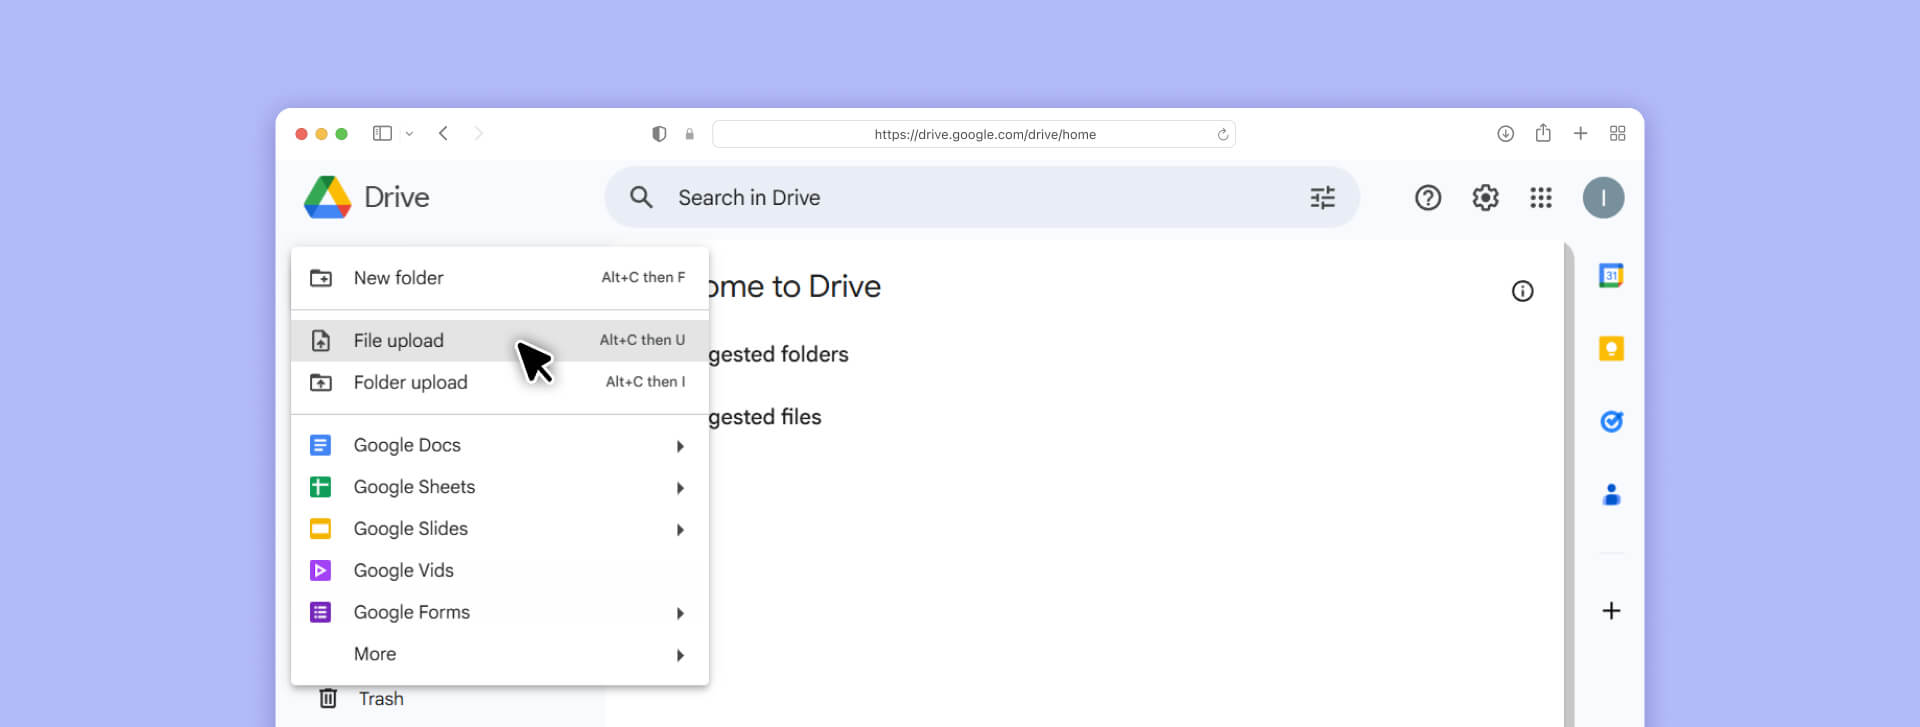Image resolution: width=1920 pixels, height=727 pixels.
Task: Open Contacts side panel
Action: [x=1611, y=494]
